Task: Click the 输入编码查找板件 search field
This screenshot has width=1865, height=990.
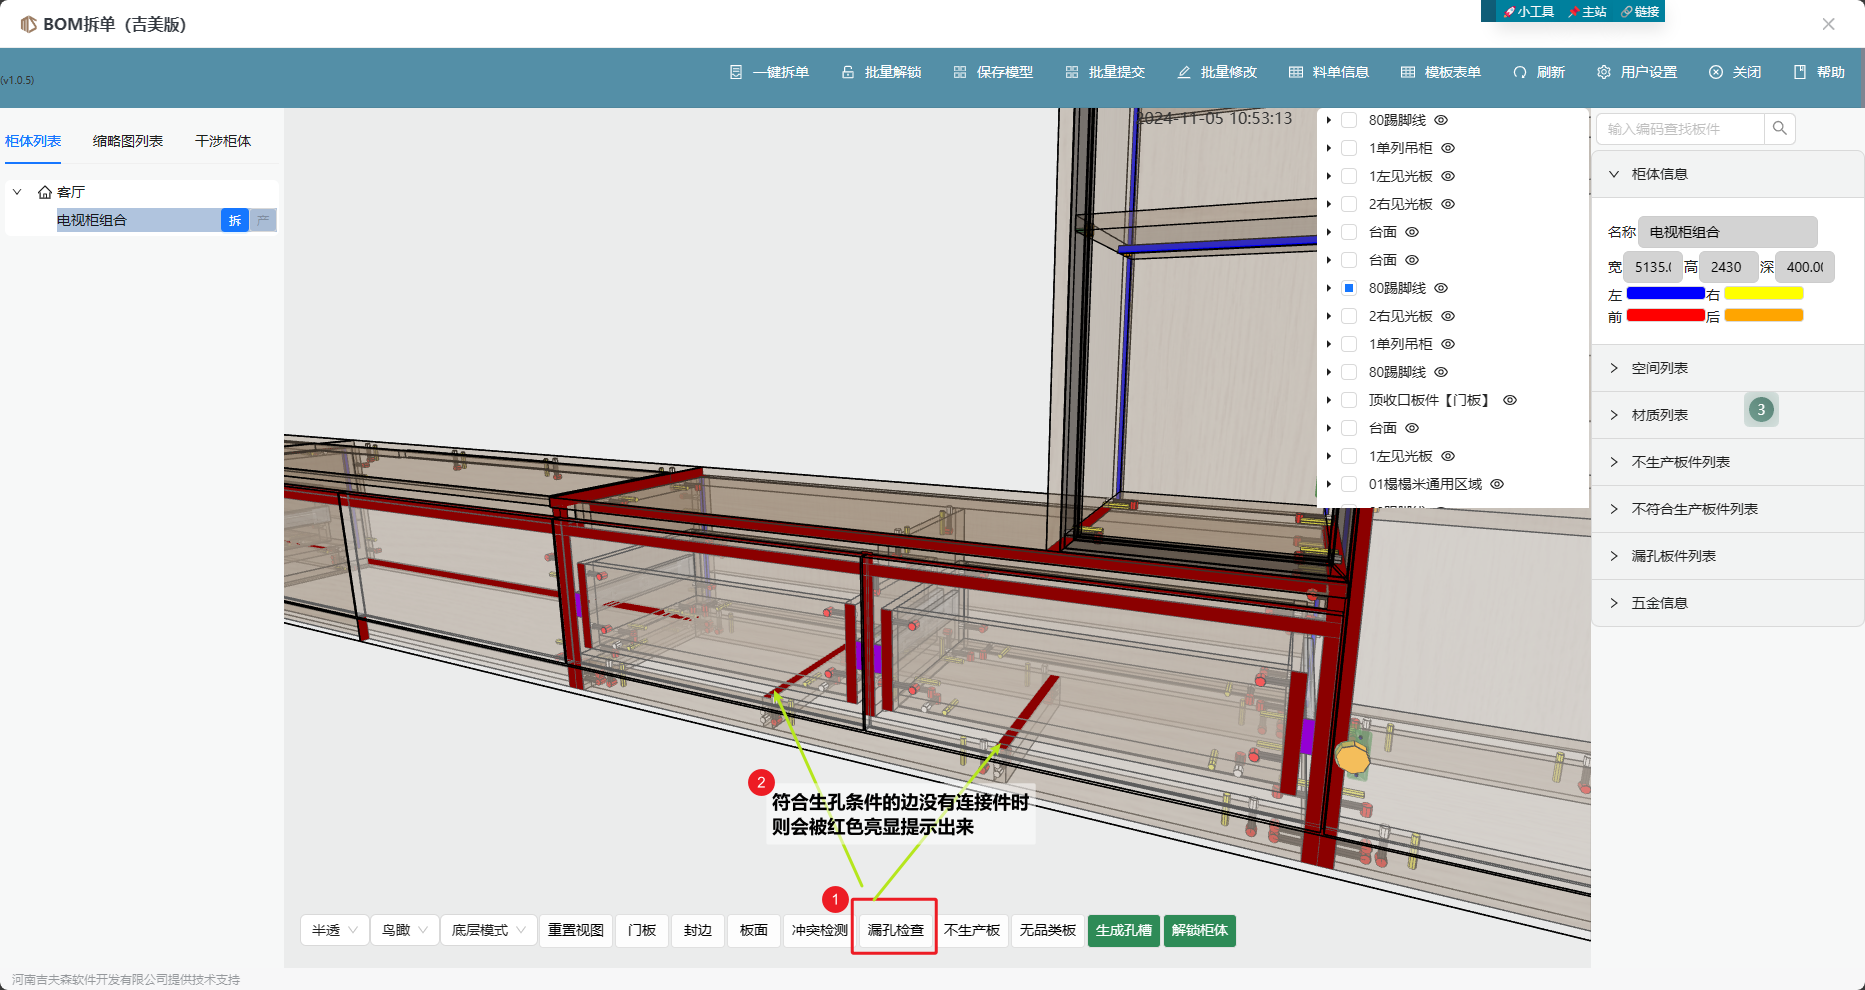Action: tap(1680, 129)
